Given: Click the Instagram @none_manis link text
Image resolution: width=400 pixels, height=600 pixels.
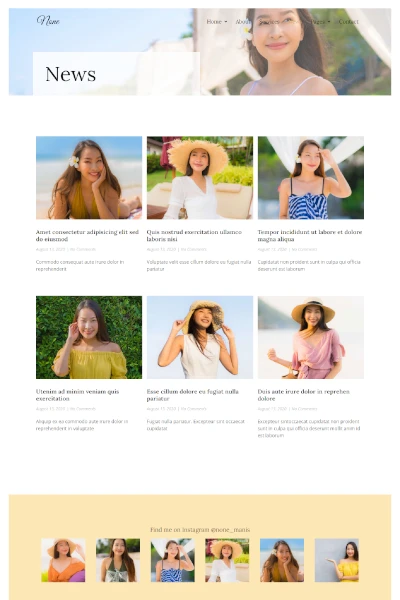Looking at the screenshot, I should [x=200, y=530].
